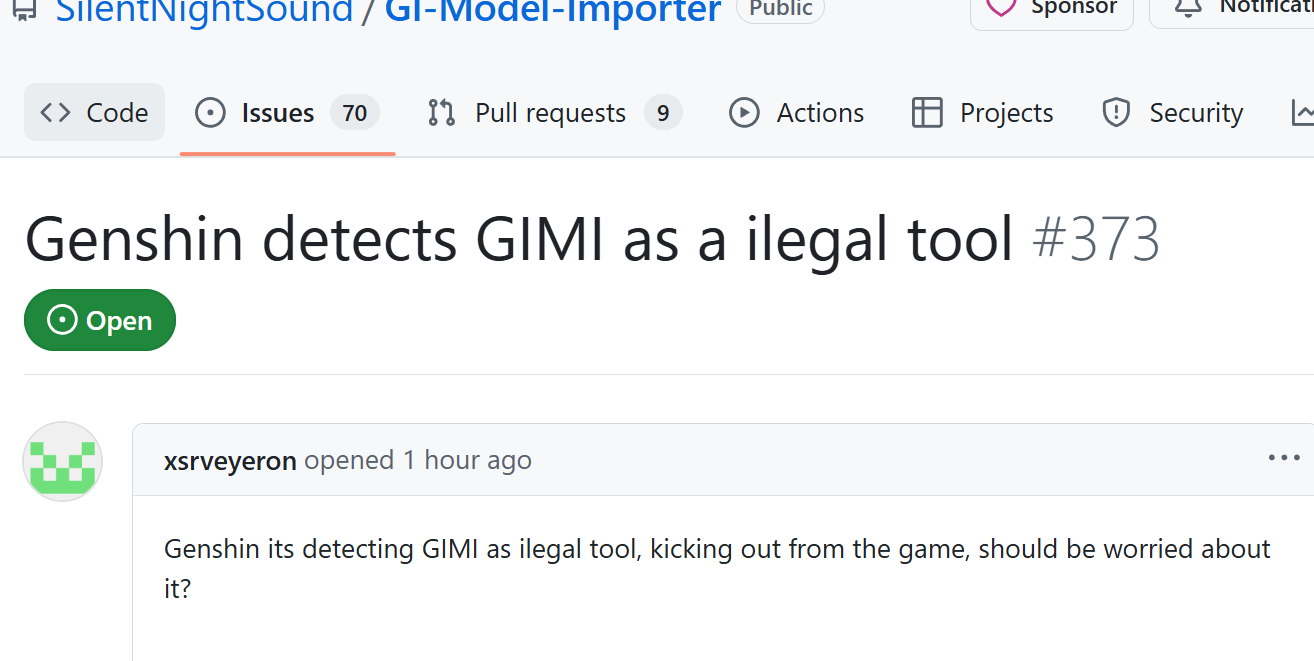Click the xsrveyeron username link

[230, 460]
